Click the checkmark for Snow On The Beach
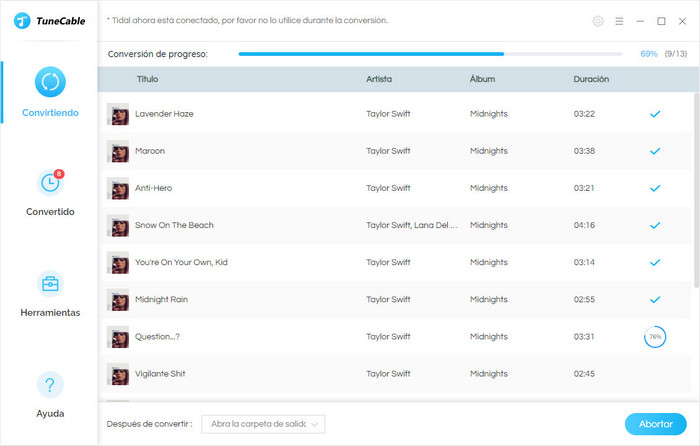700x446 pixels. point(655,225)
